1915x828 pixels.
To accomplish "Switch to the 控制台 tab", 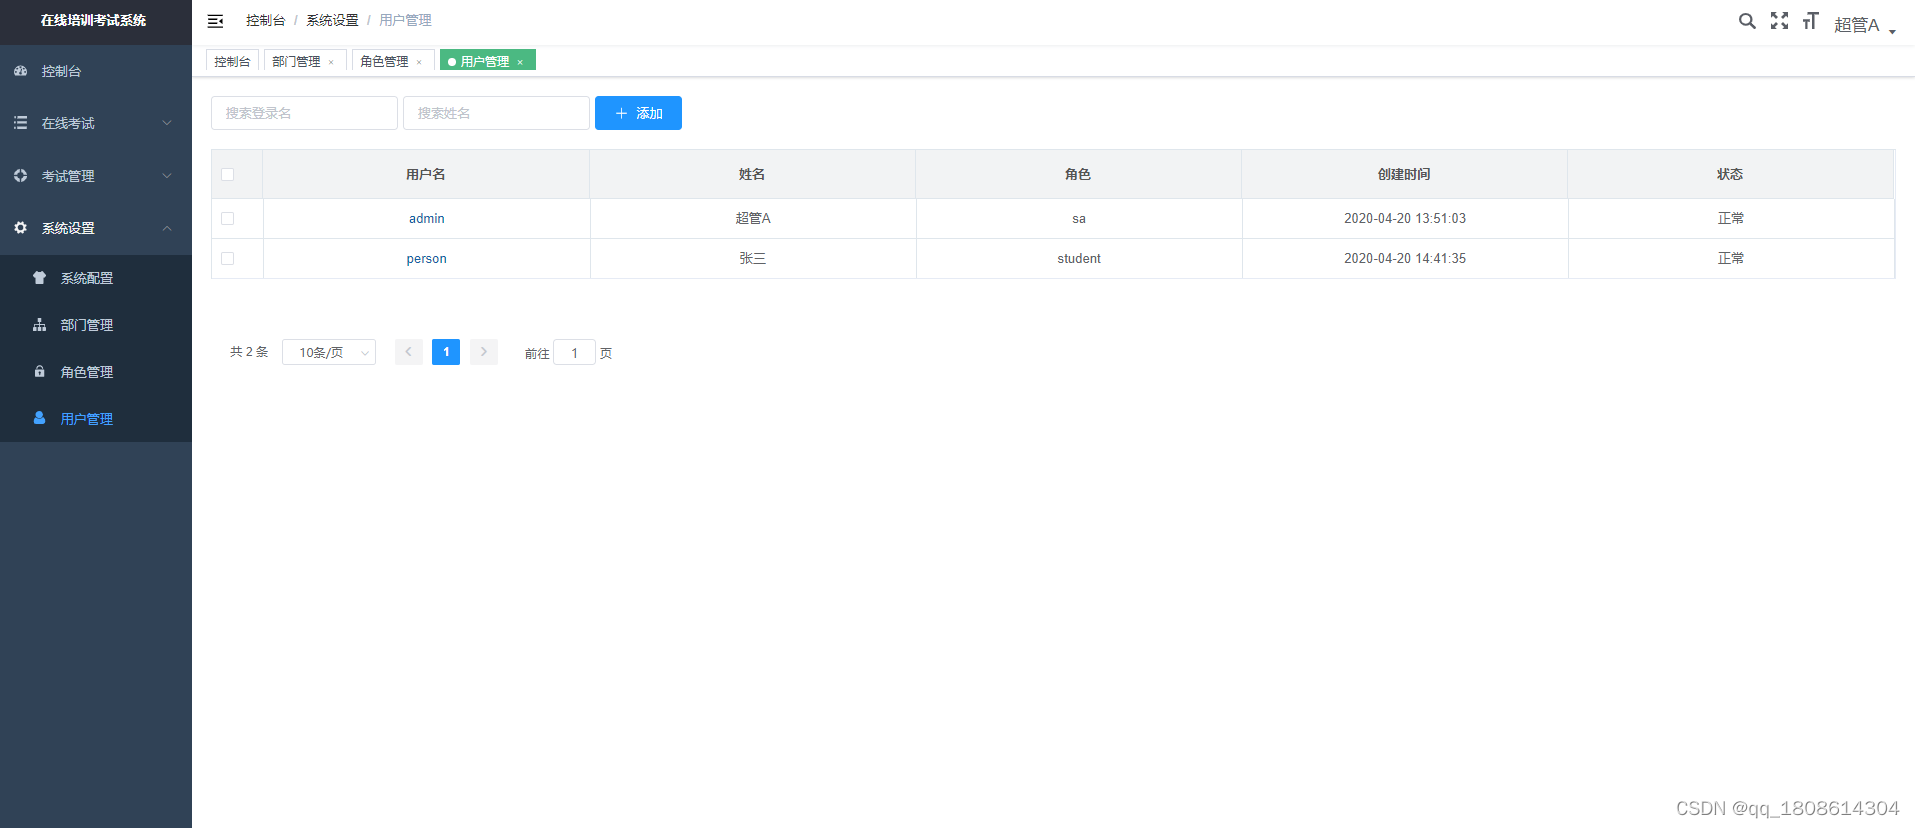I will pyautogui.click(x=232, y=61).
